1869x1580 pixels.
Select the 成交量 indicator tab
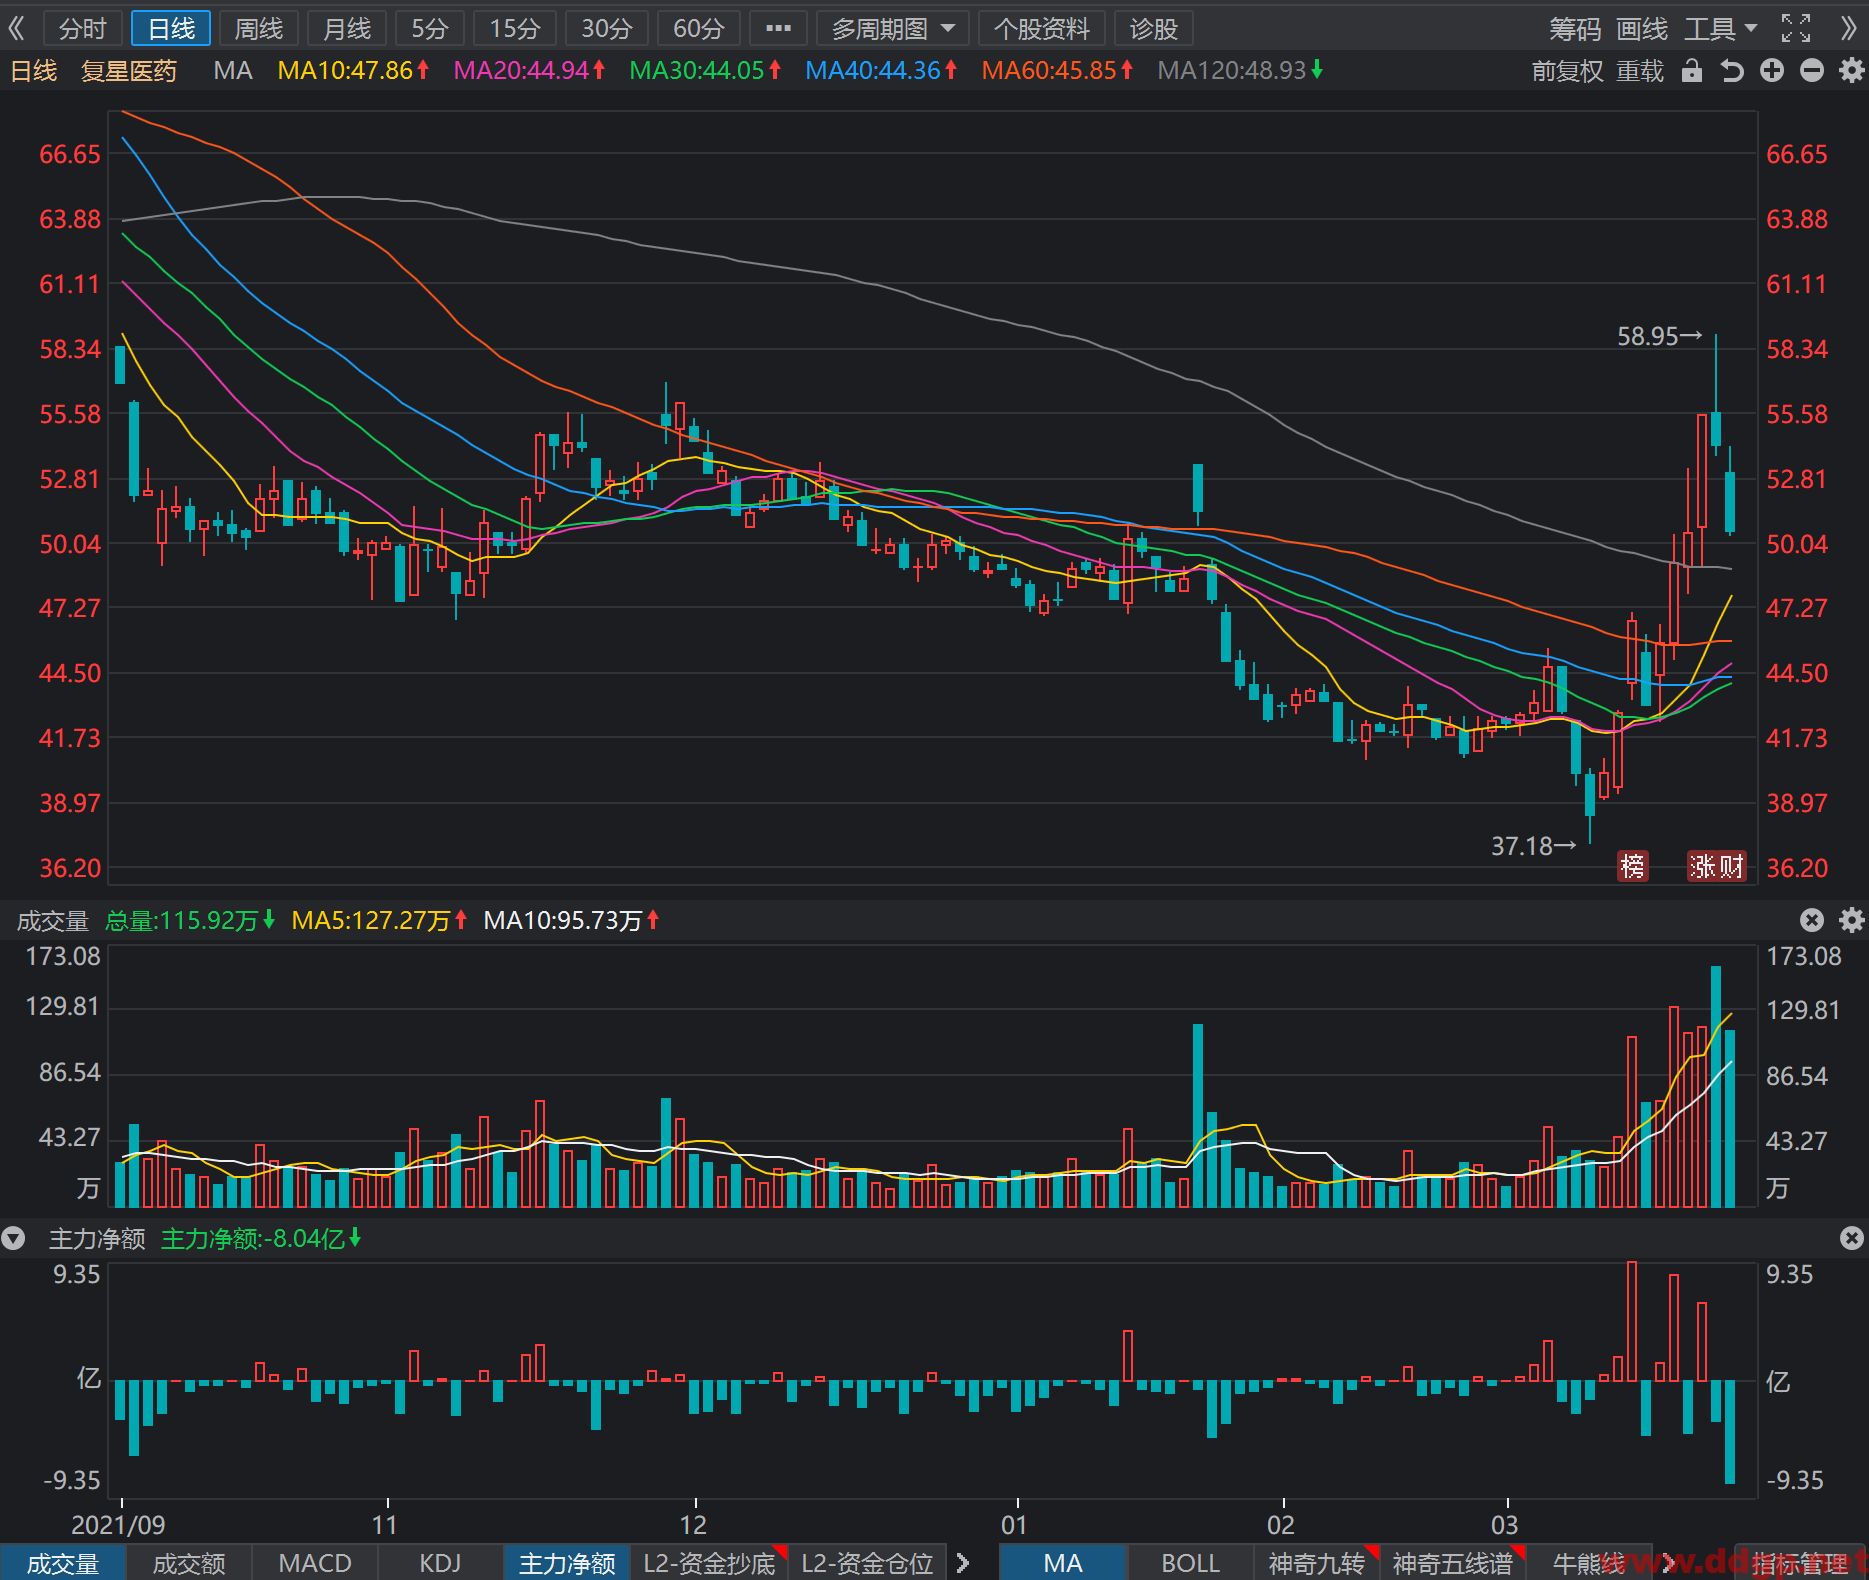(63, 1562)
